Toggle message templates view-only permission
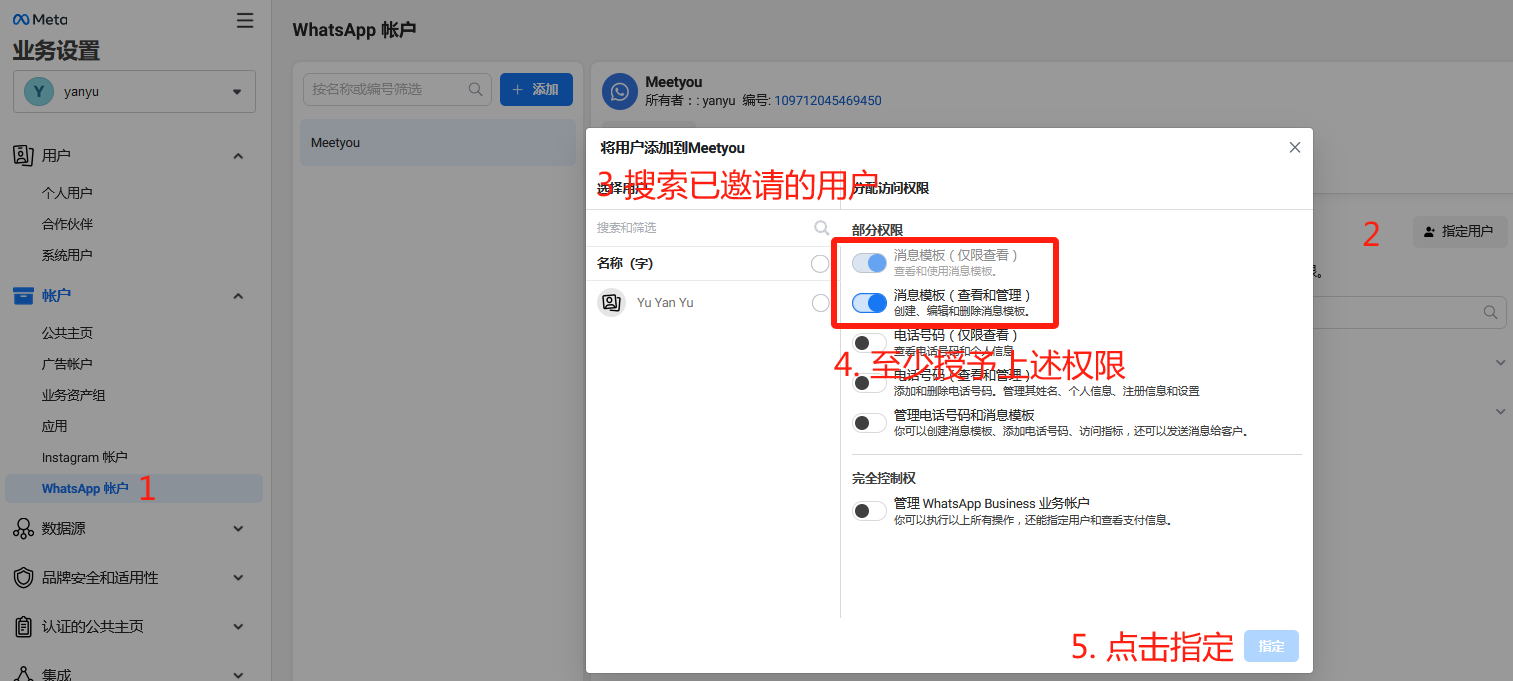 869,263
